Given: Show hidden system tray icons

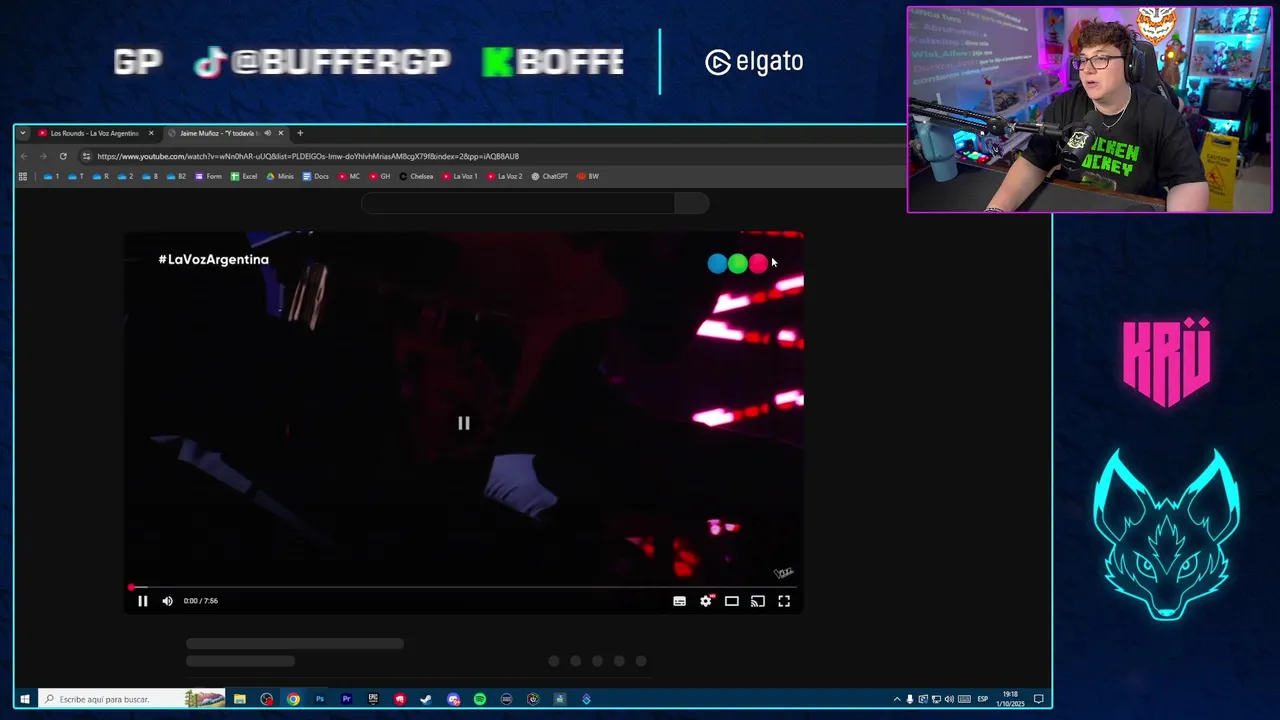Looking at the screenshot, I should (x=897, y=699).
